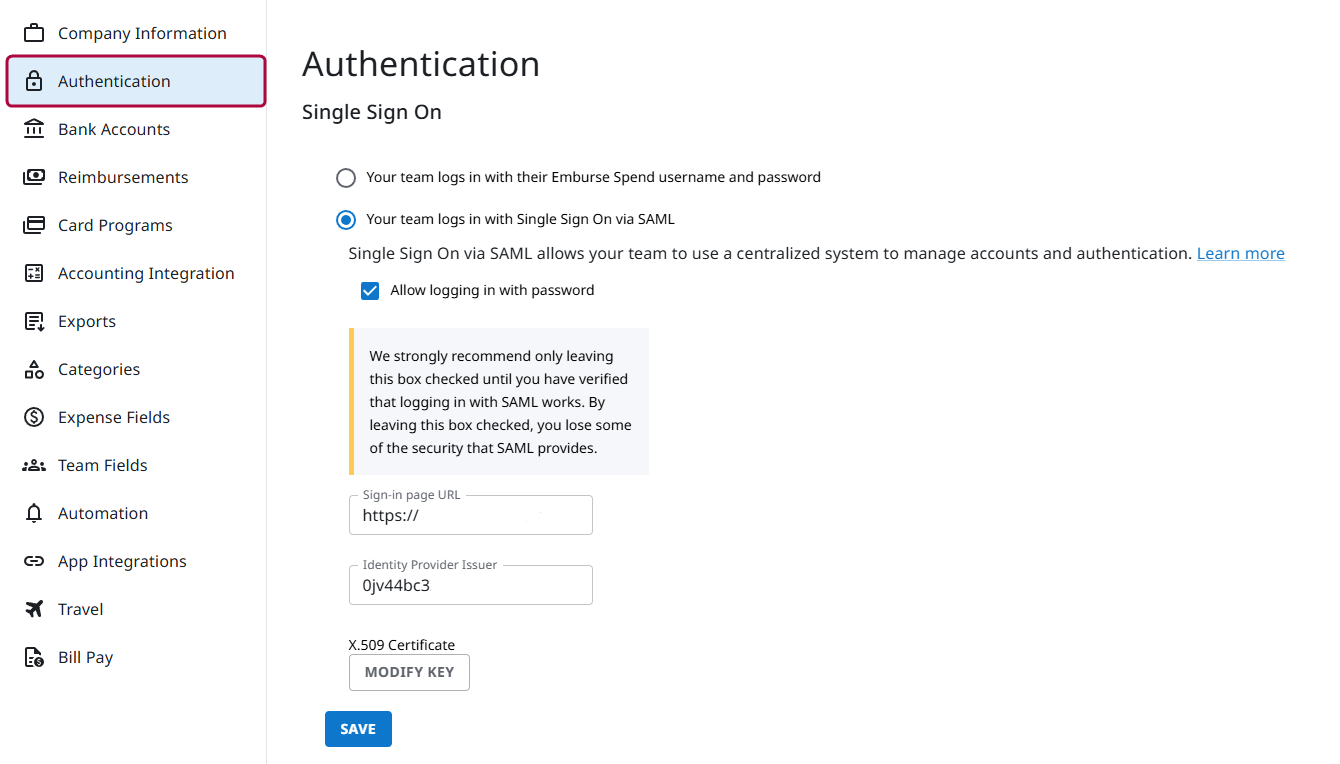This screenshot has height=764, width=1340.
Task: Go to Expense Fields section
Action: coord(113,417)
